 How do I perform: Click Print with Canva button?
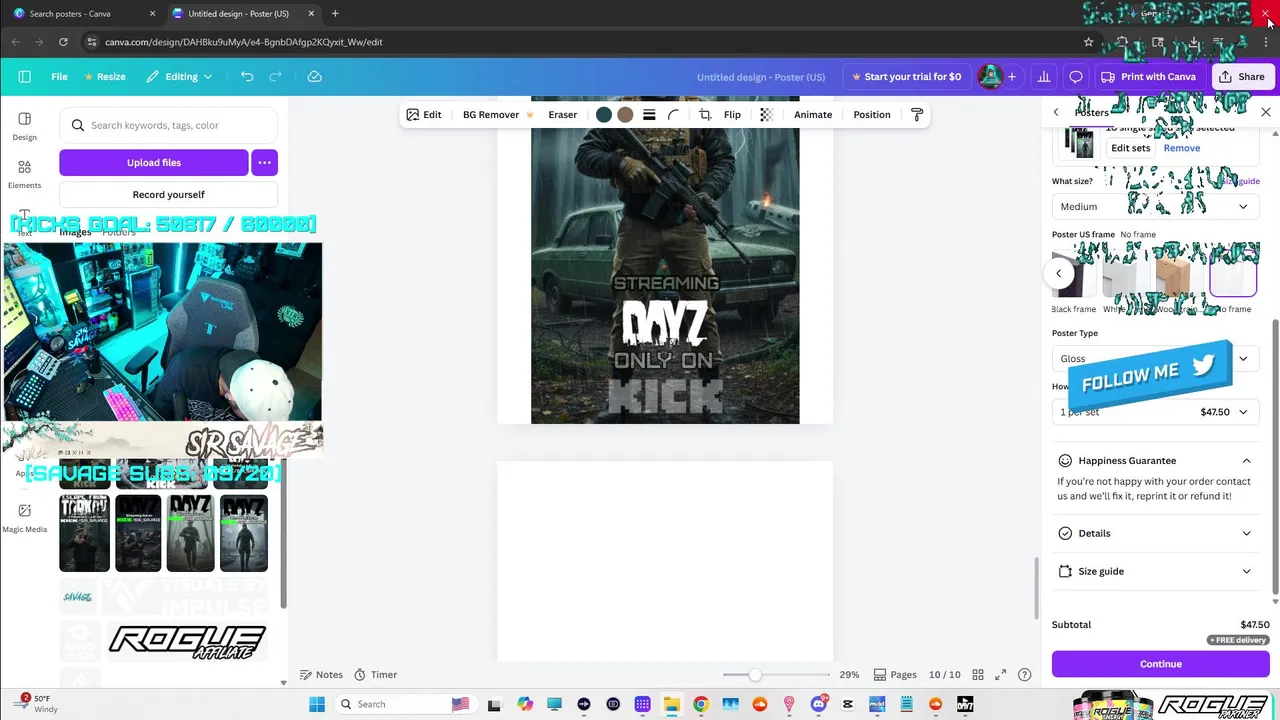click(1148, 77)
